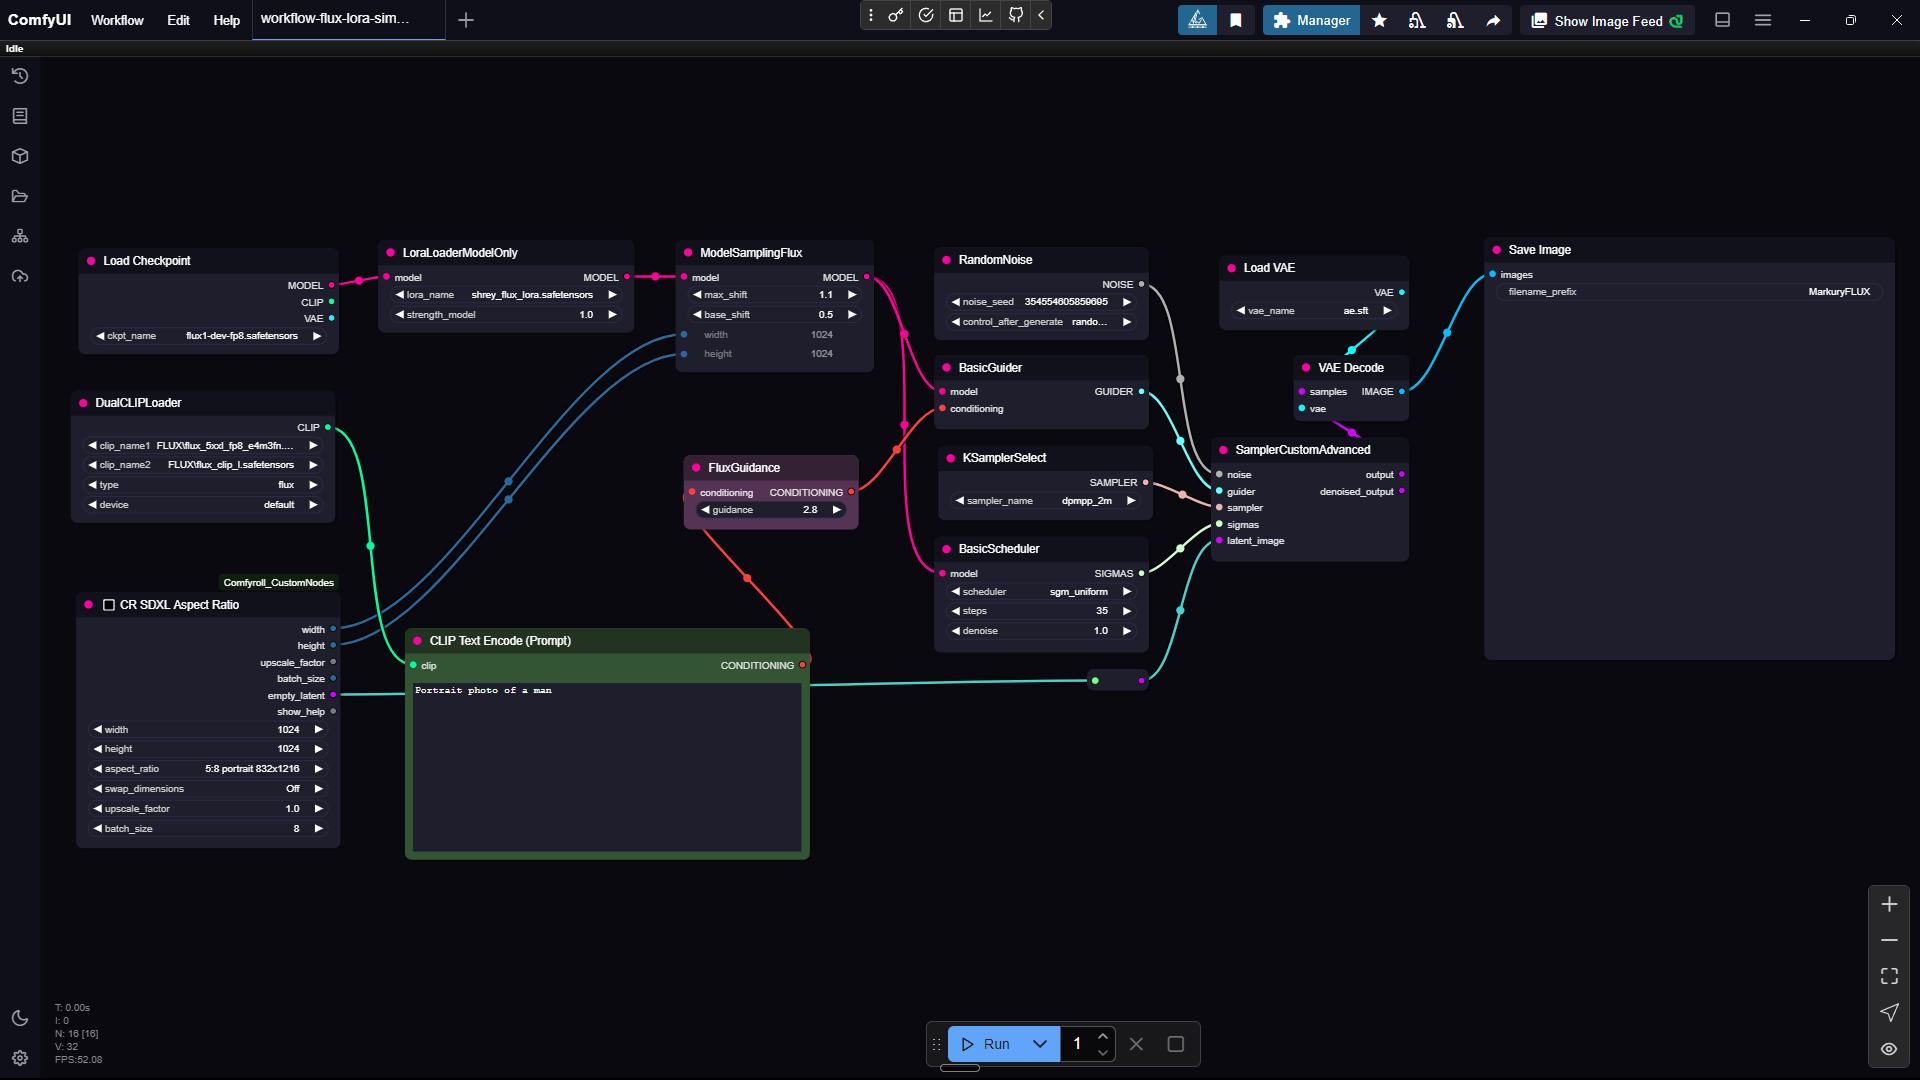The width and height of the screenshot is (1920, 1080).
Task: Select the workflow-flux-lora-sim tab
Action: (348, 19)
